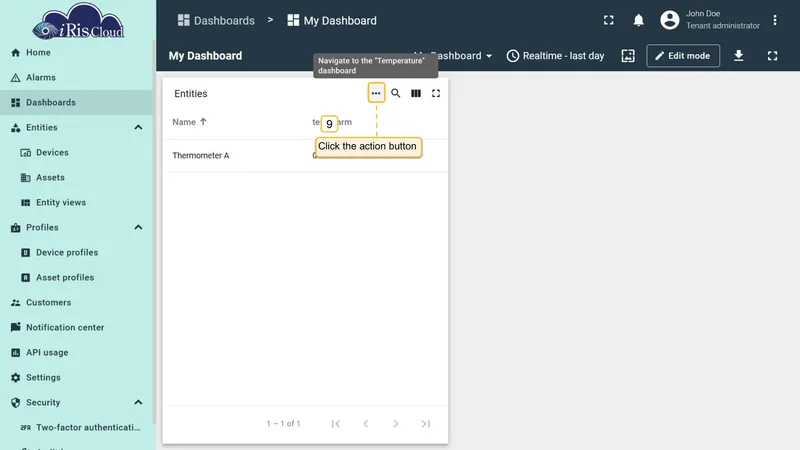Click the Entity views icon
800x450 pixels.
click(x=26, y=203)
